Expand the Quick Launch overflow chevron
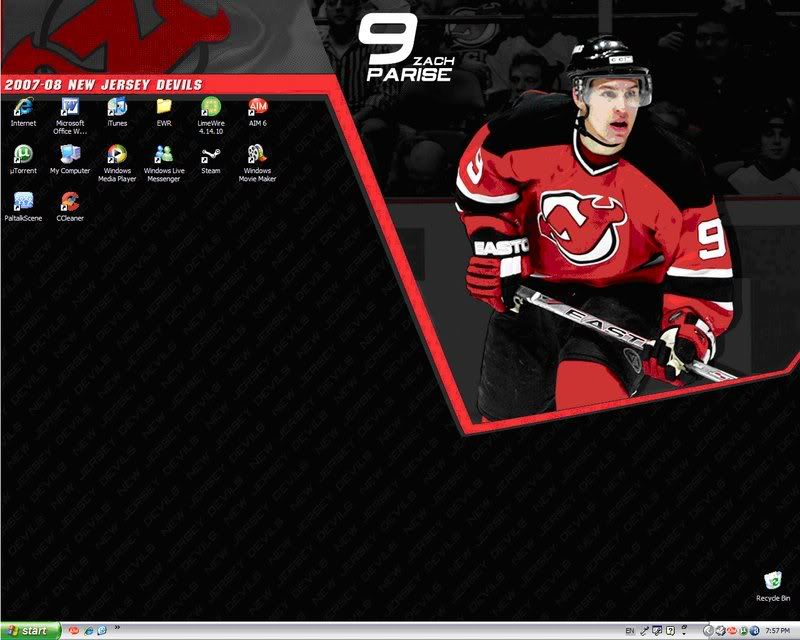Image resolution: width=800 pixels, height=640 pixels. pyautogui.click(x=117, y=628)
